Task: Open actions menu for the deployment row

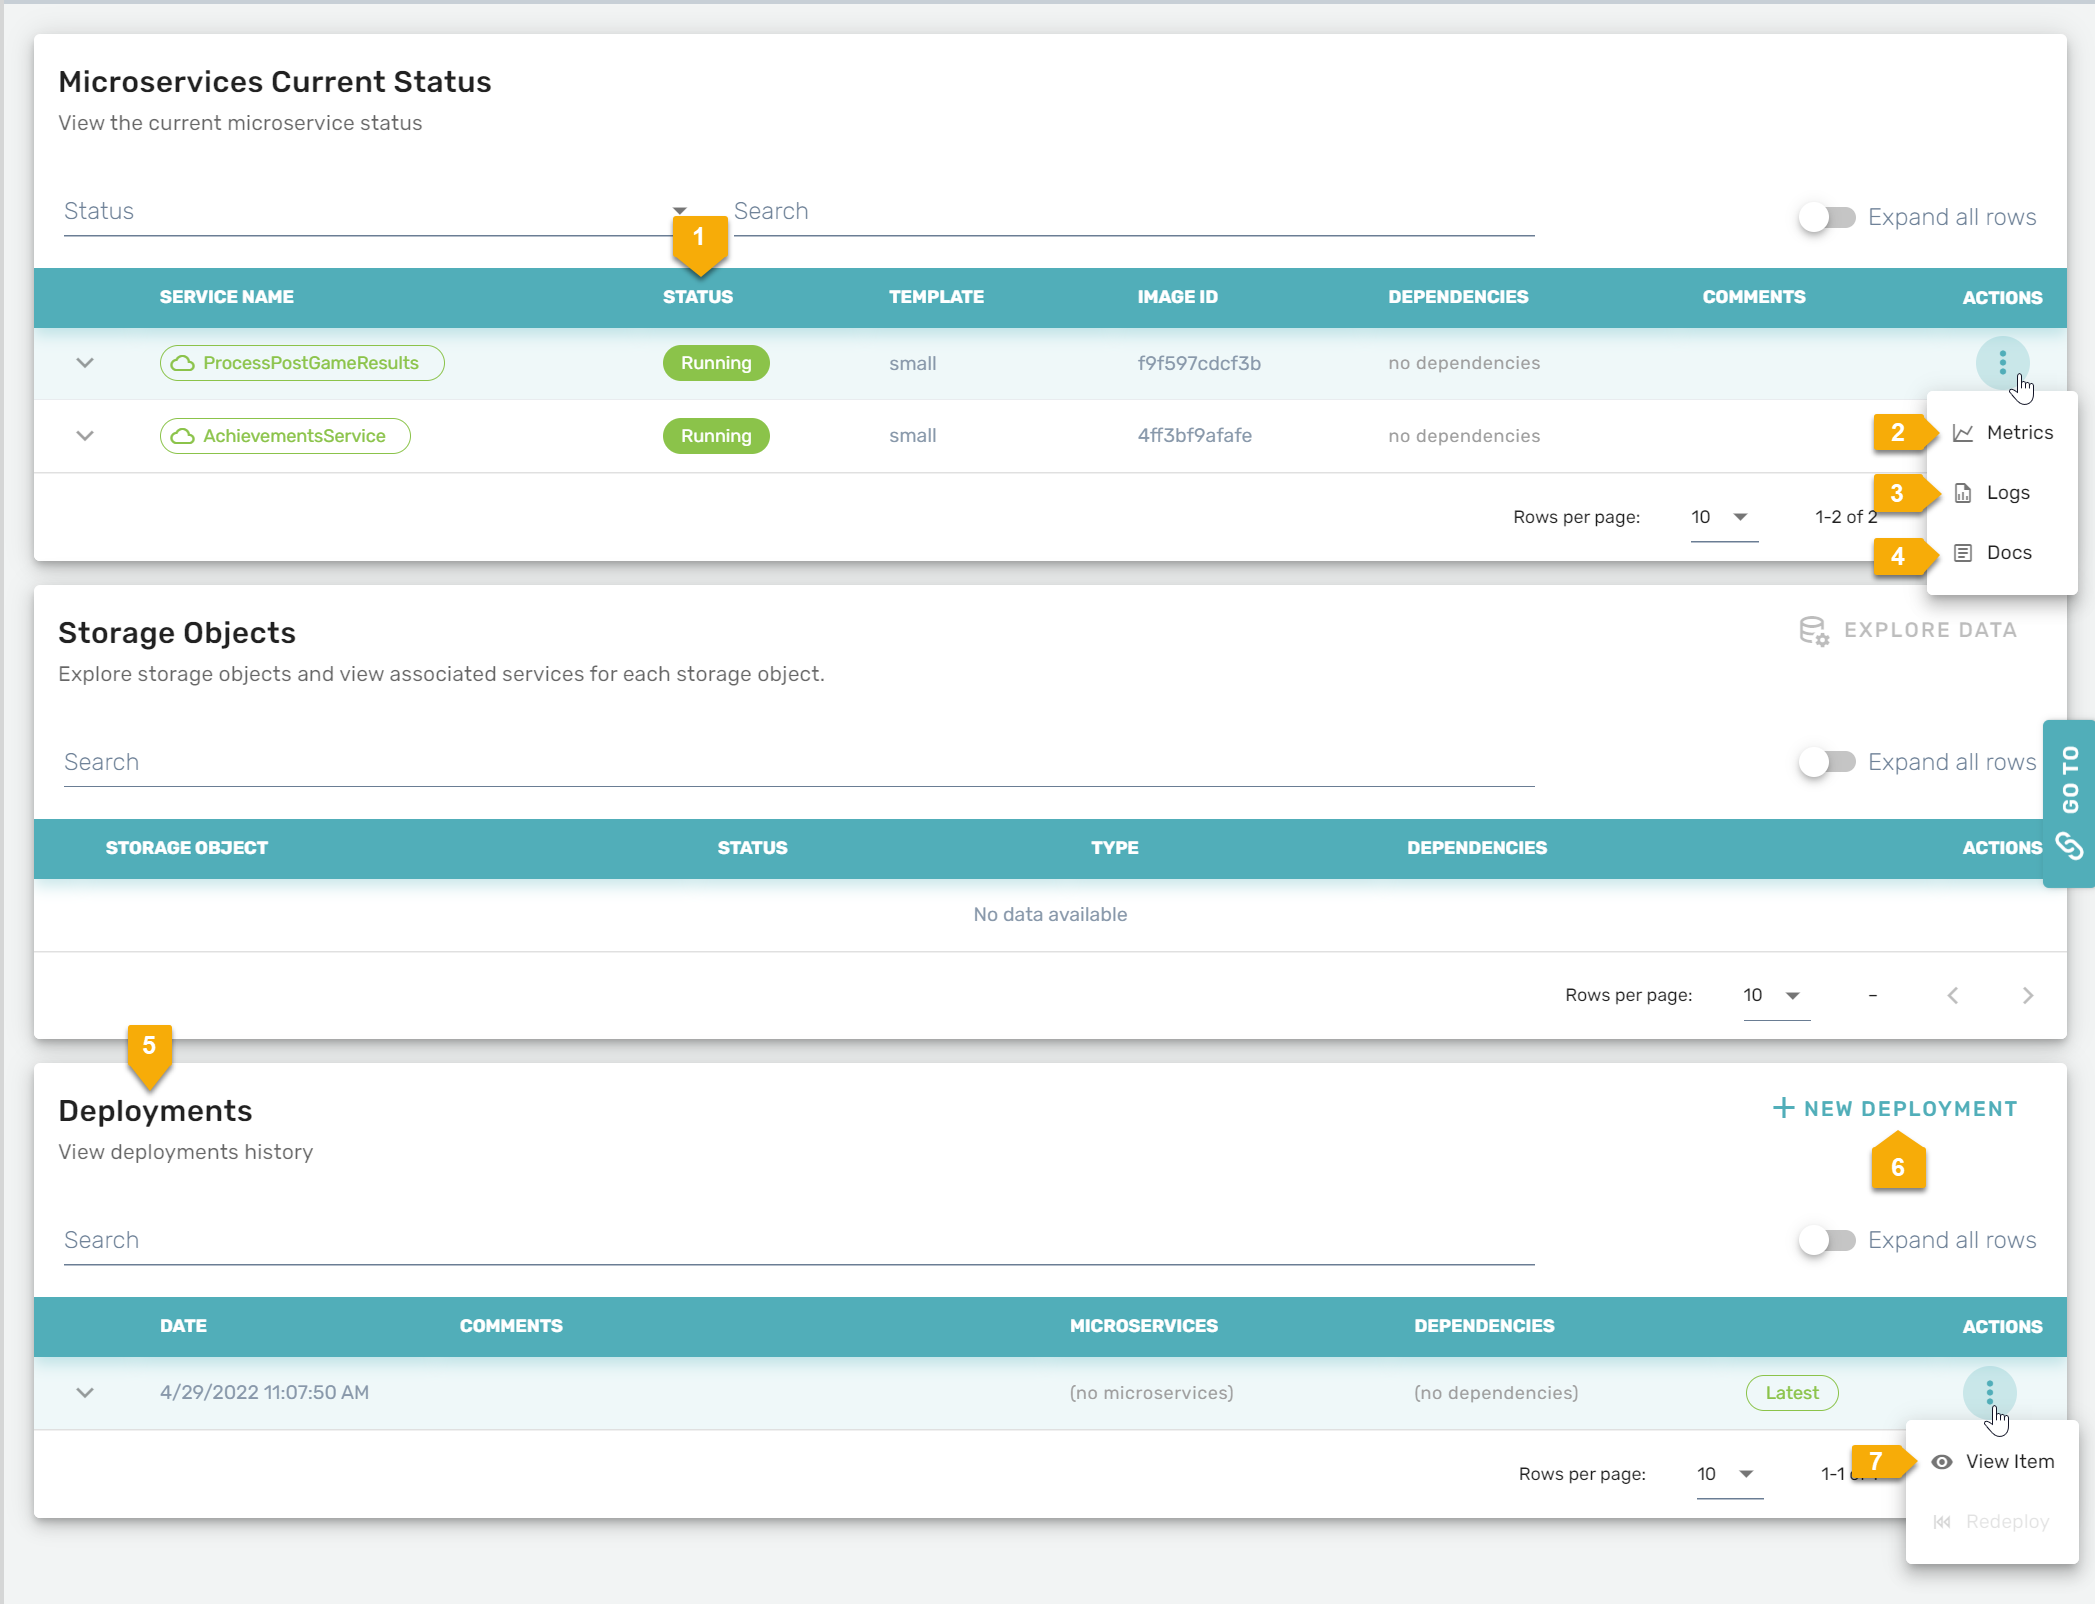Action: 1988,1391
